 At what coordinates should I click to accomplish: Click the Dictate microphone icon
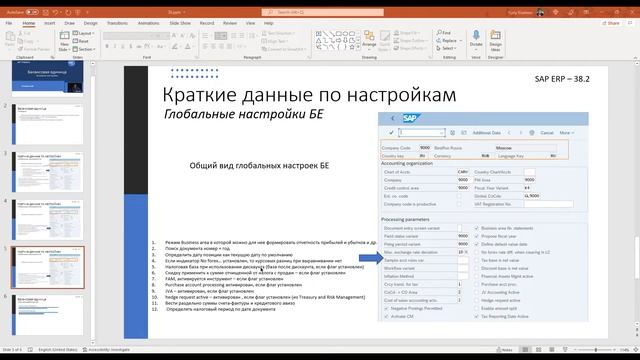pos(476,36)
